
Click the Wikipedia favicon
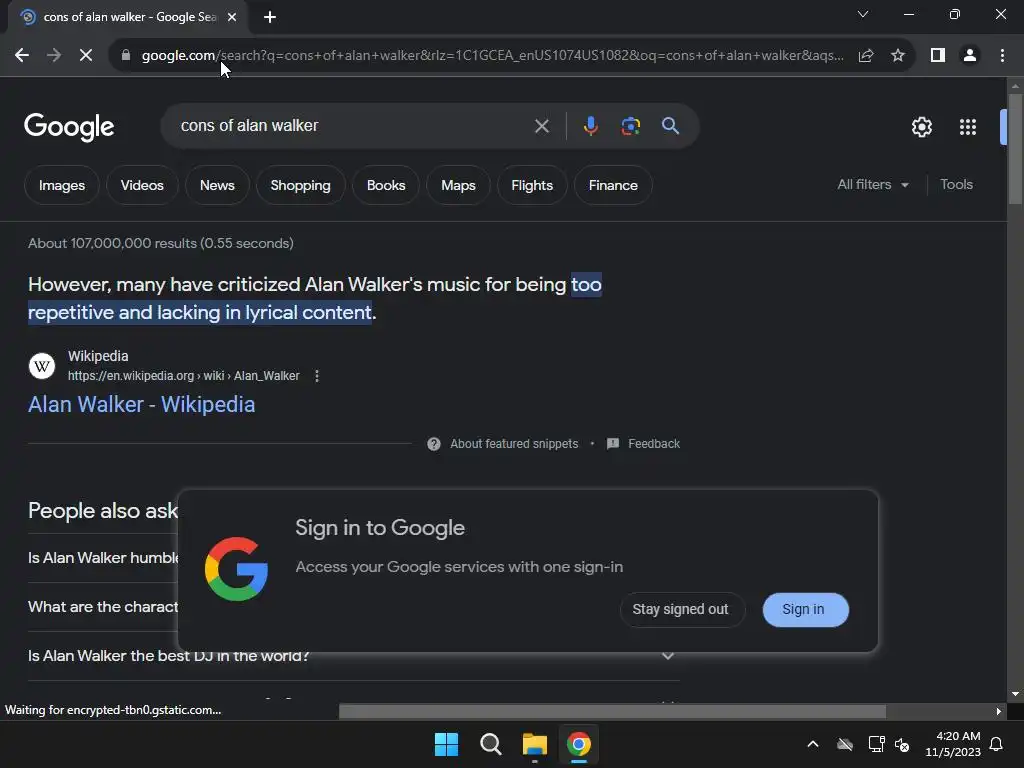pos(42,366)
